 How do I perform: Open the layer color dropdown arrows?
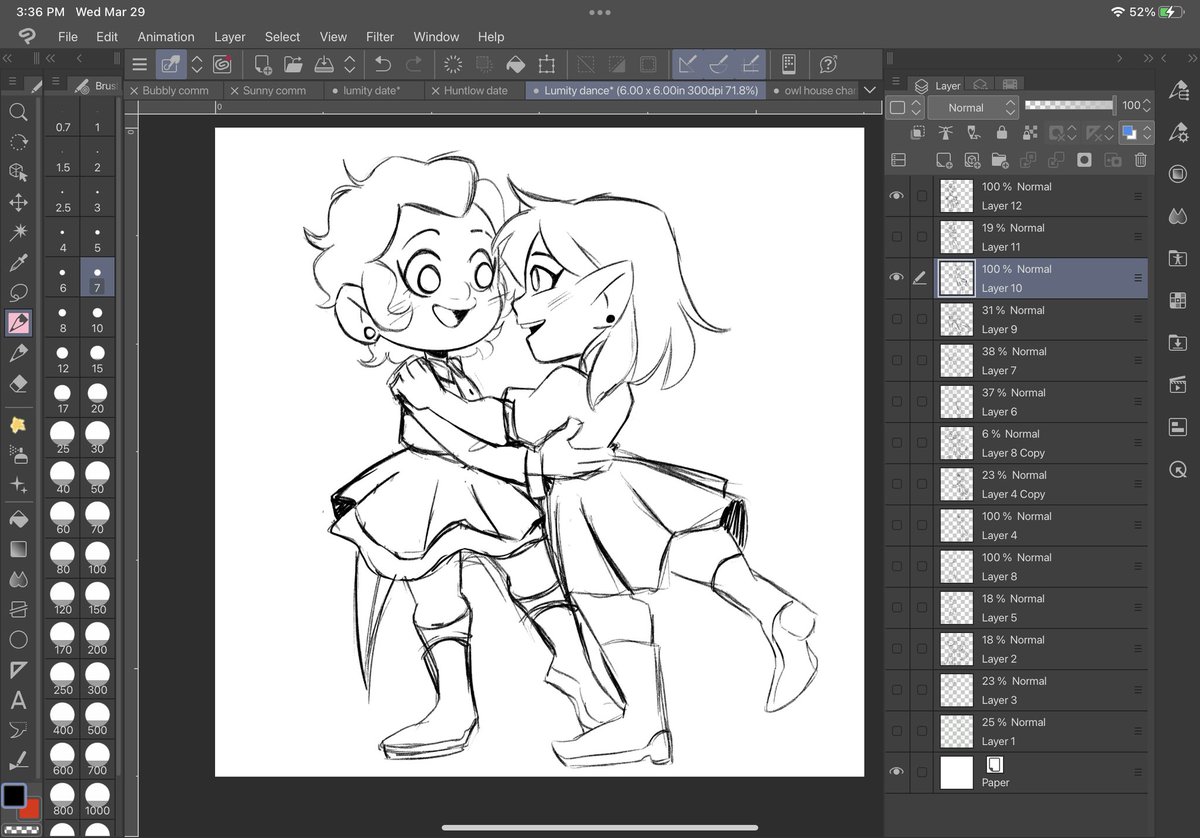[x=1147, y=133]
